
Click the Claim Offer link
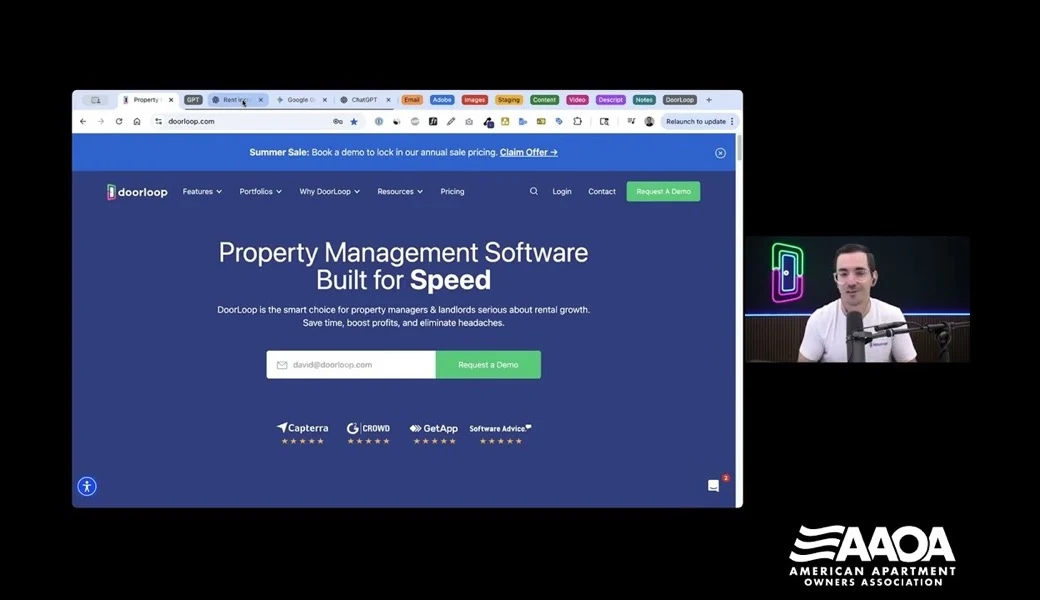(529, 152)
